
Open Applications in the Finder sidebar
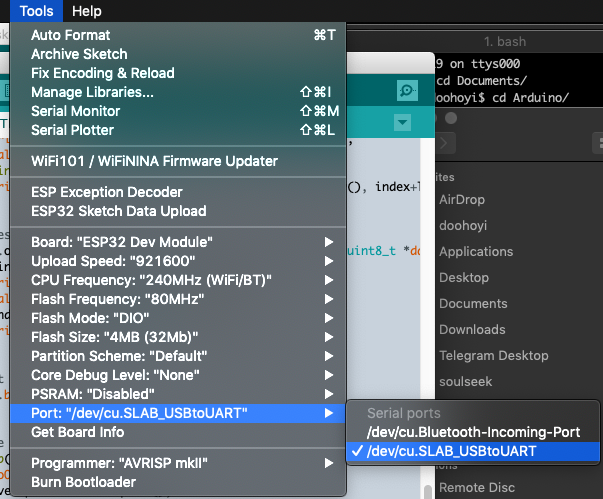tap(475, 252)
